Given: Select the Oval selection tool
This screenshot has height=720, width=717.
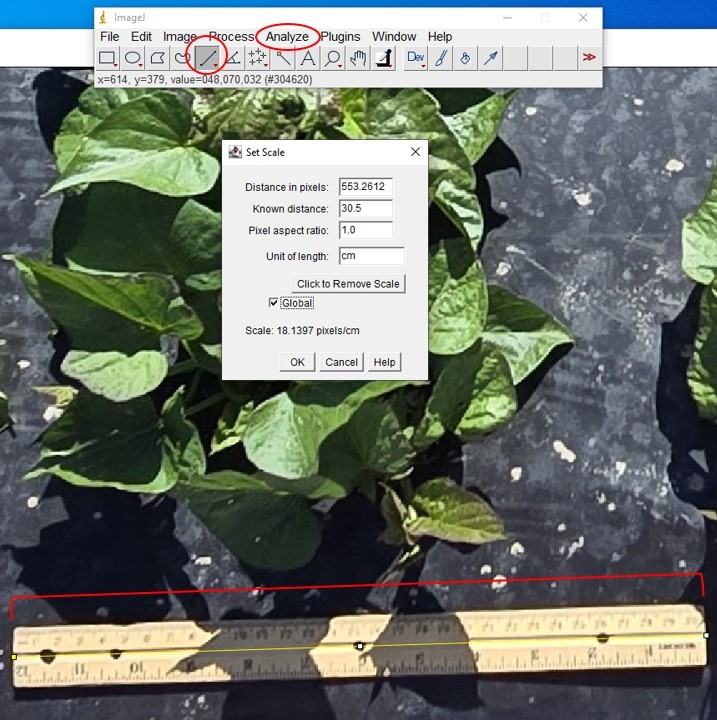Looking at the screenshot, I should (x=133, y=58).
